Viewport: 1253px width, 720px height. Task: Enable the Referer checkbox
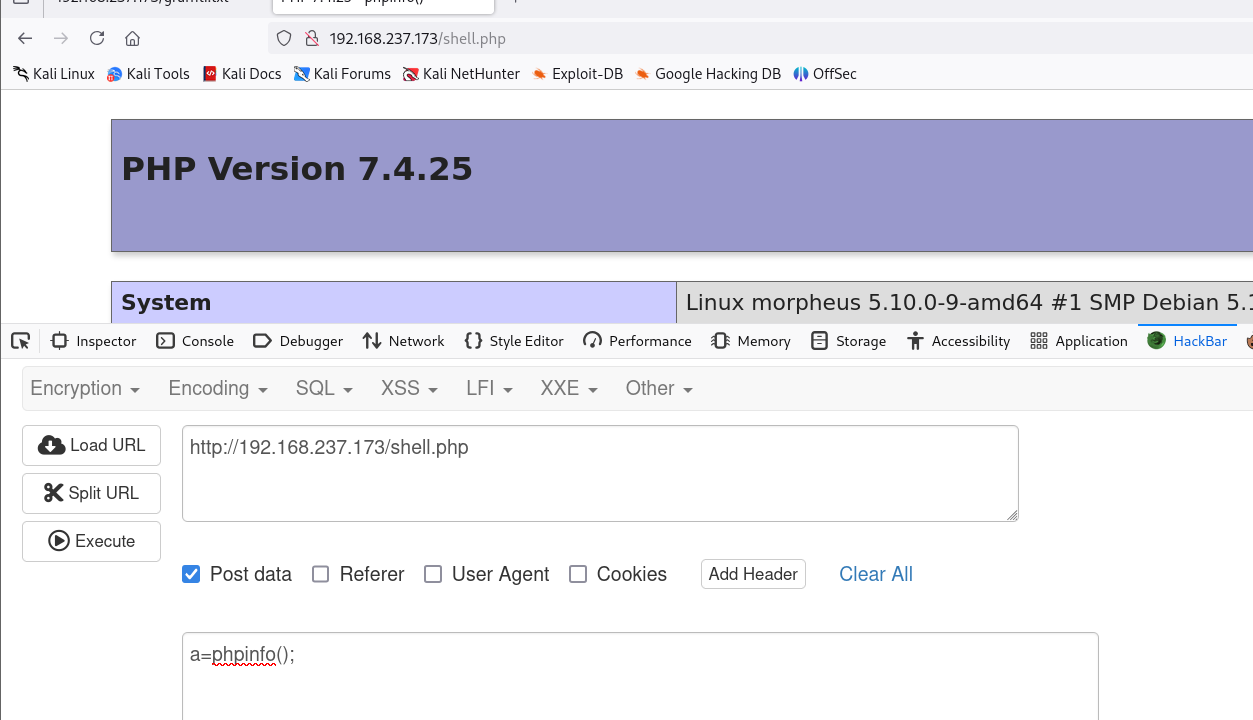coord(320,574)
